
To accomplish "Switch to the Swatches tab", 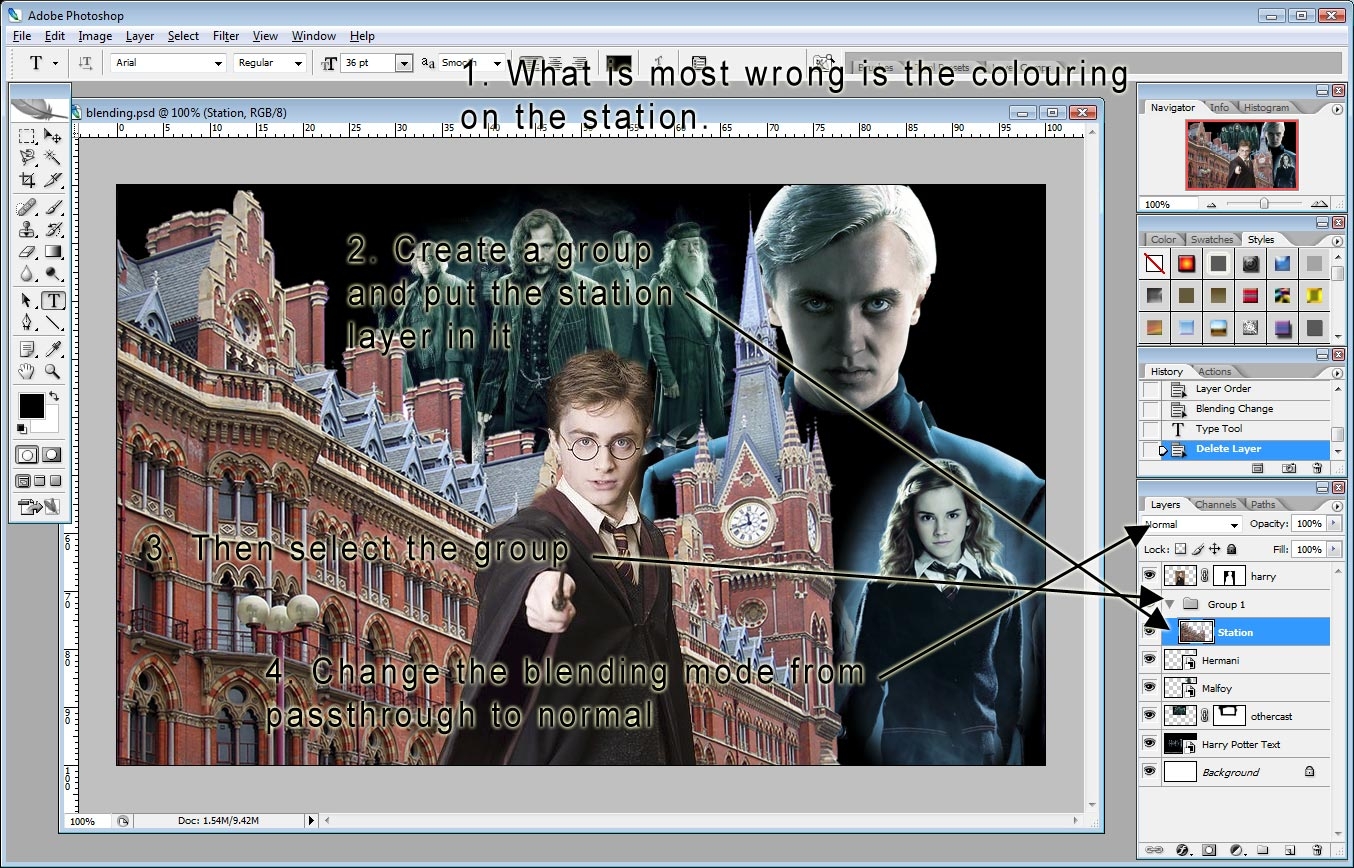I will pyautogui.click(x=1211, y=240).
